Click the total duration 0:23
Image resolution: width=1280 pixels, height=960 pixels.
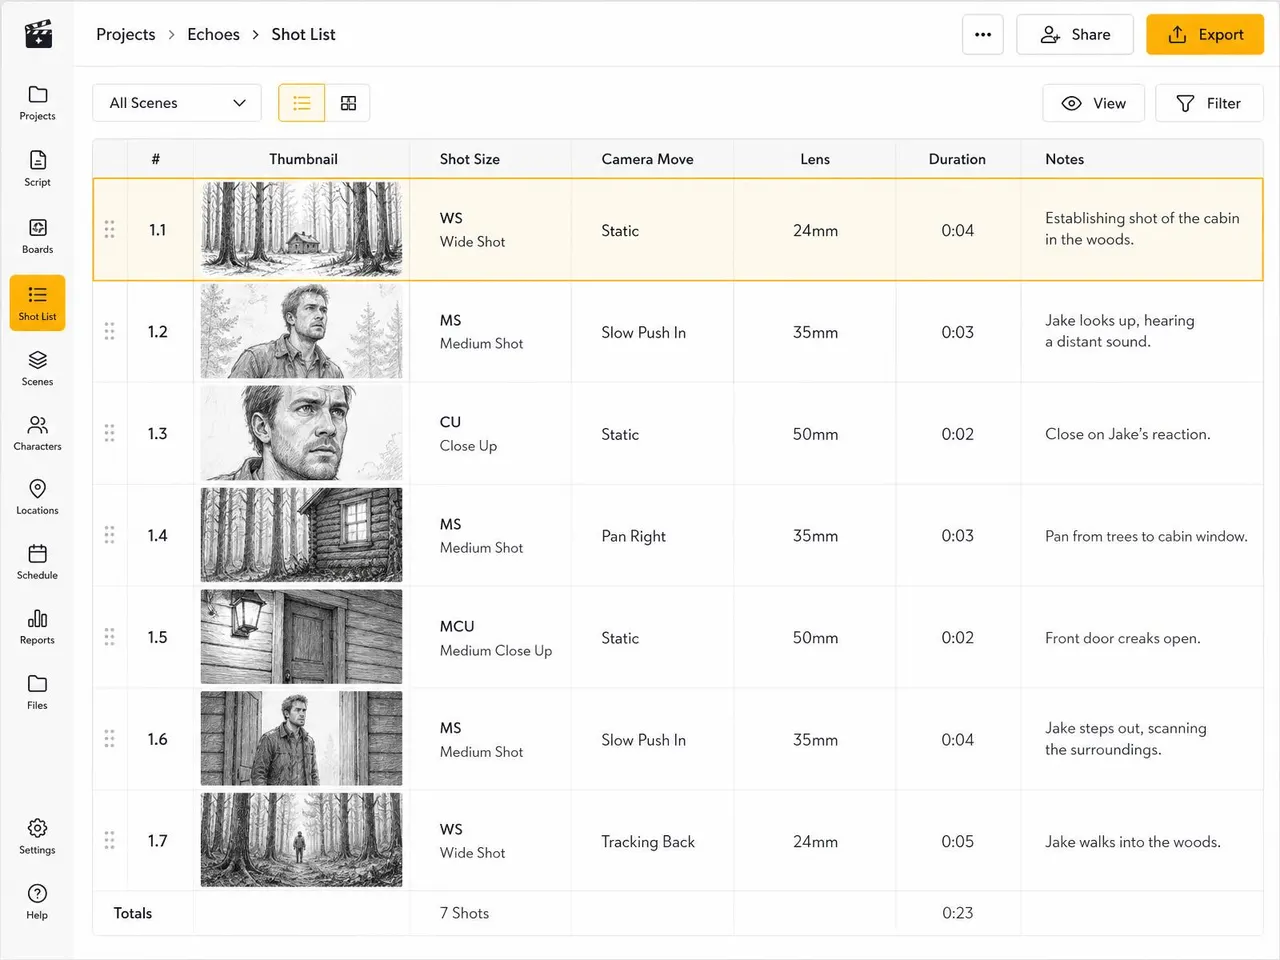pos(957,913)
